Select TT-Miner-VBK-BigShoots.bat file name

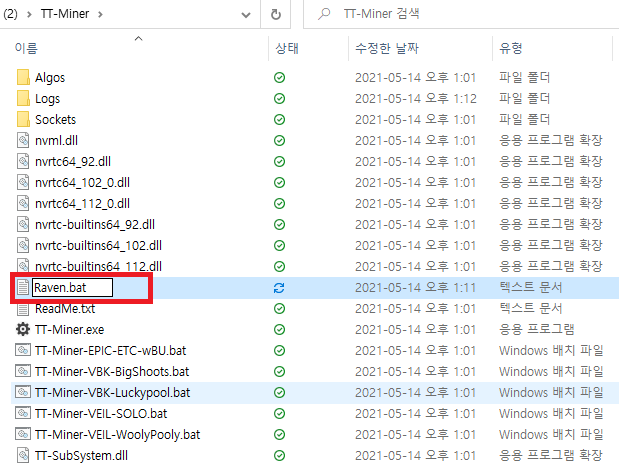112,371
